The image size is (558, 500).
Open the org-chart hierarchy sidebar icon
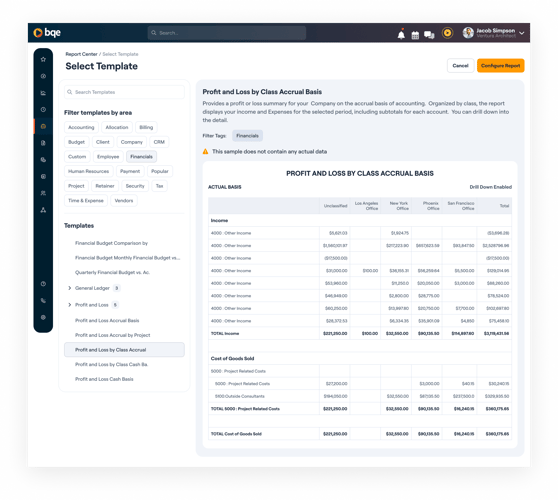coord(43,210)
